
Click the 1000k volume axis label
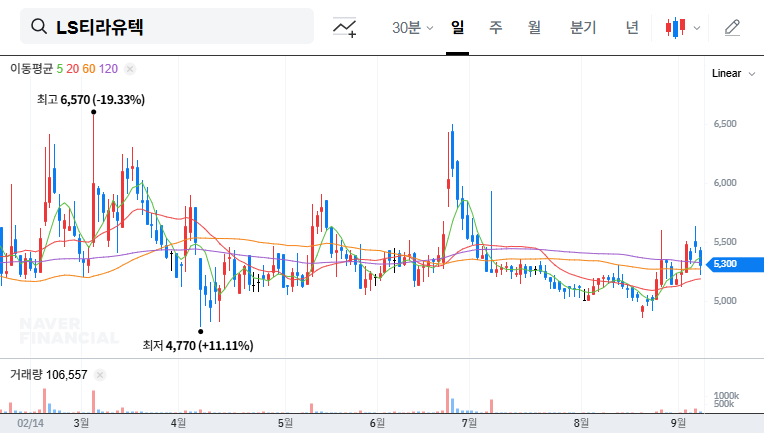point(726,395)
